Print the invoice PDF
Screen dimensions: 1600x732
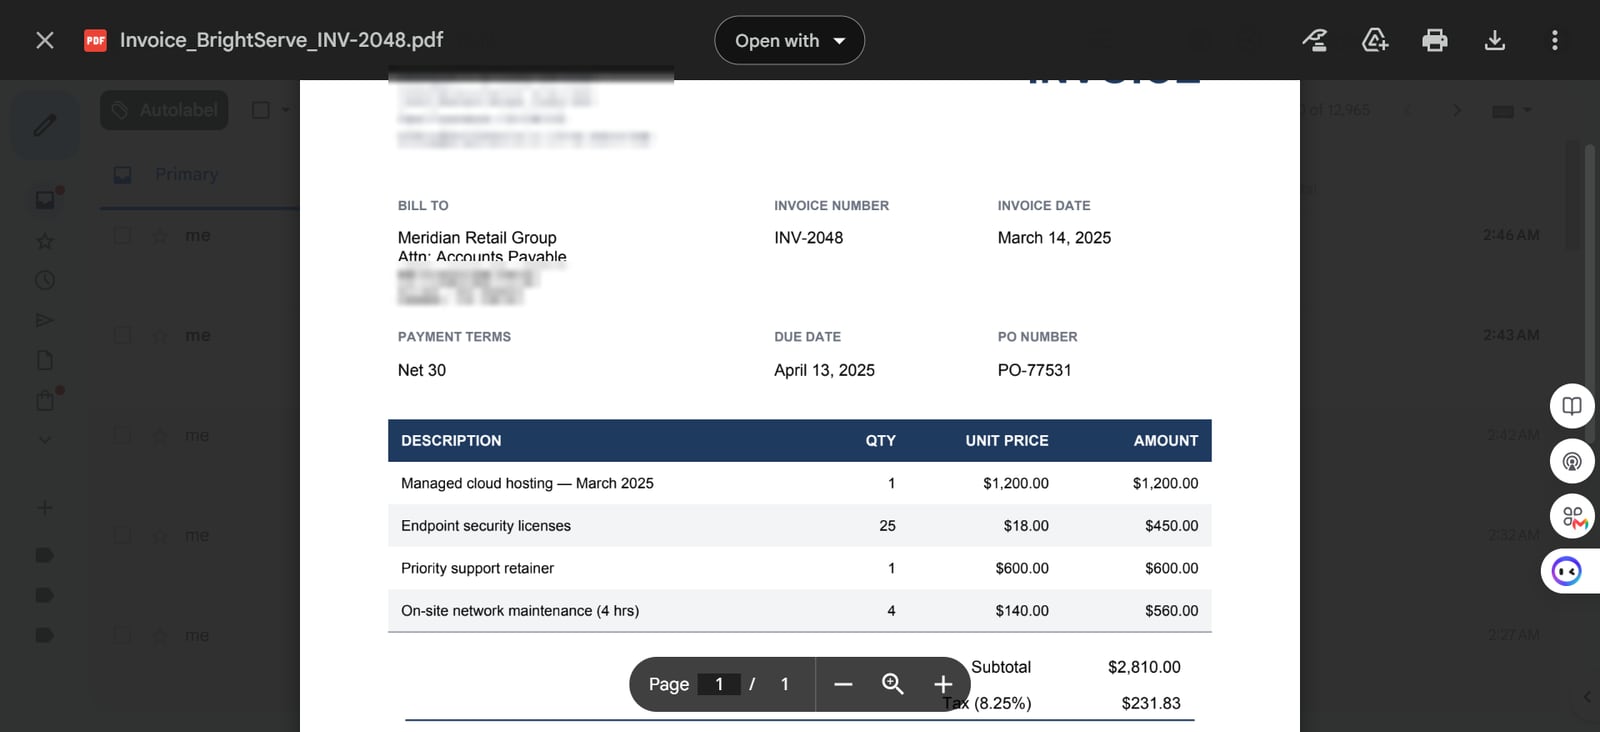point(1435,40)
